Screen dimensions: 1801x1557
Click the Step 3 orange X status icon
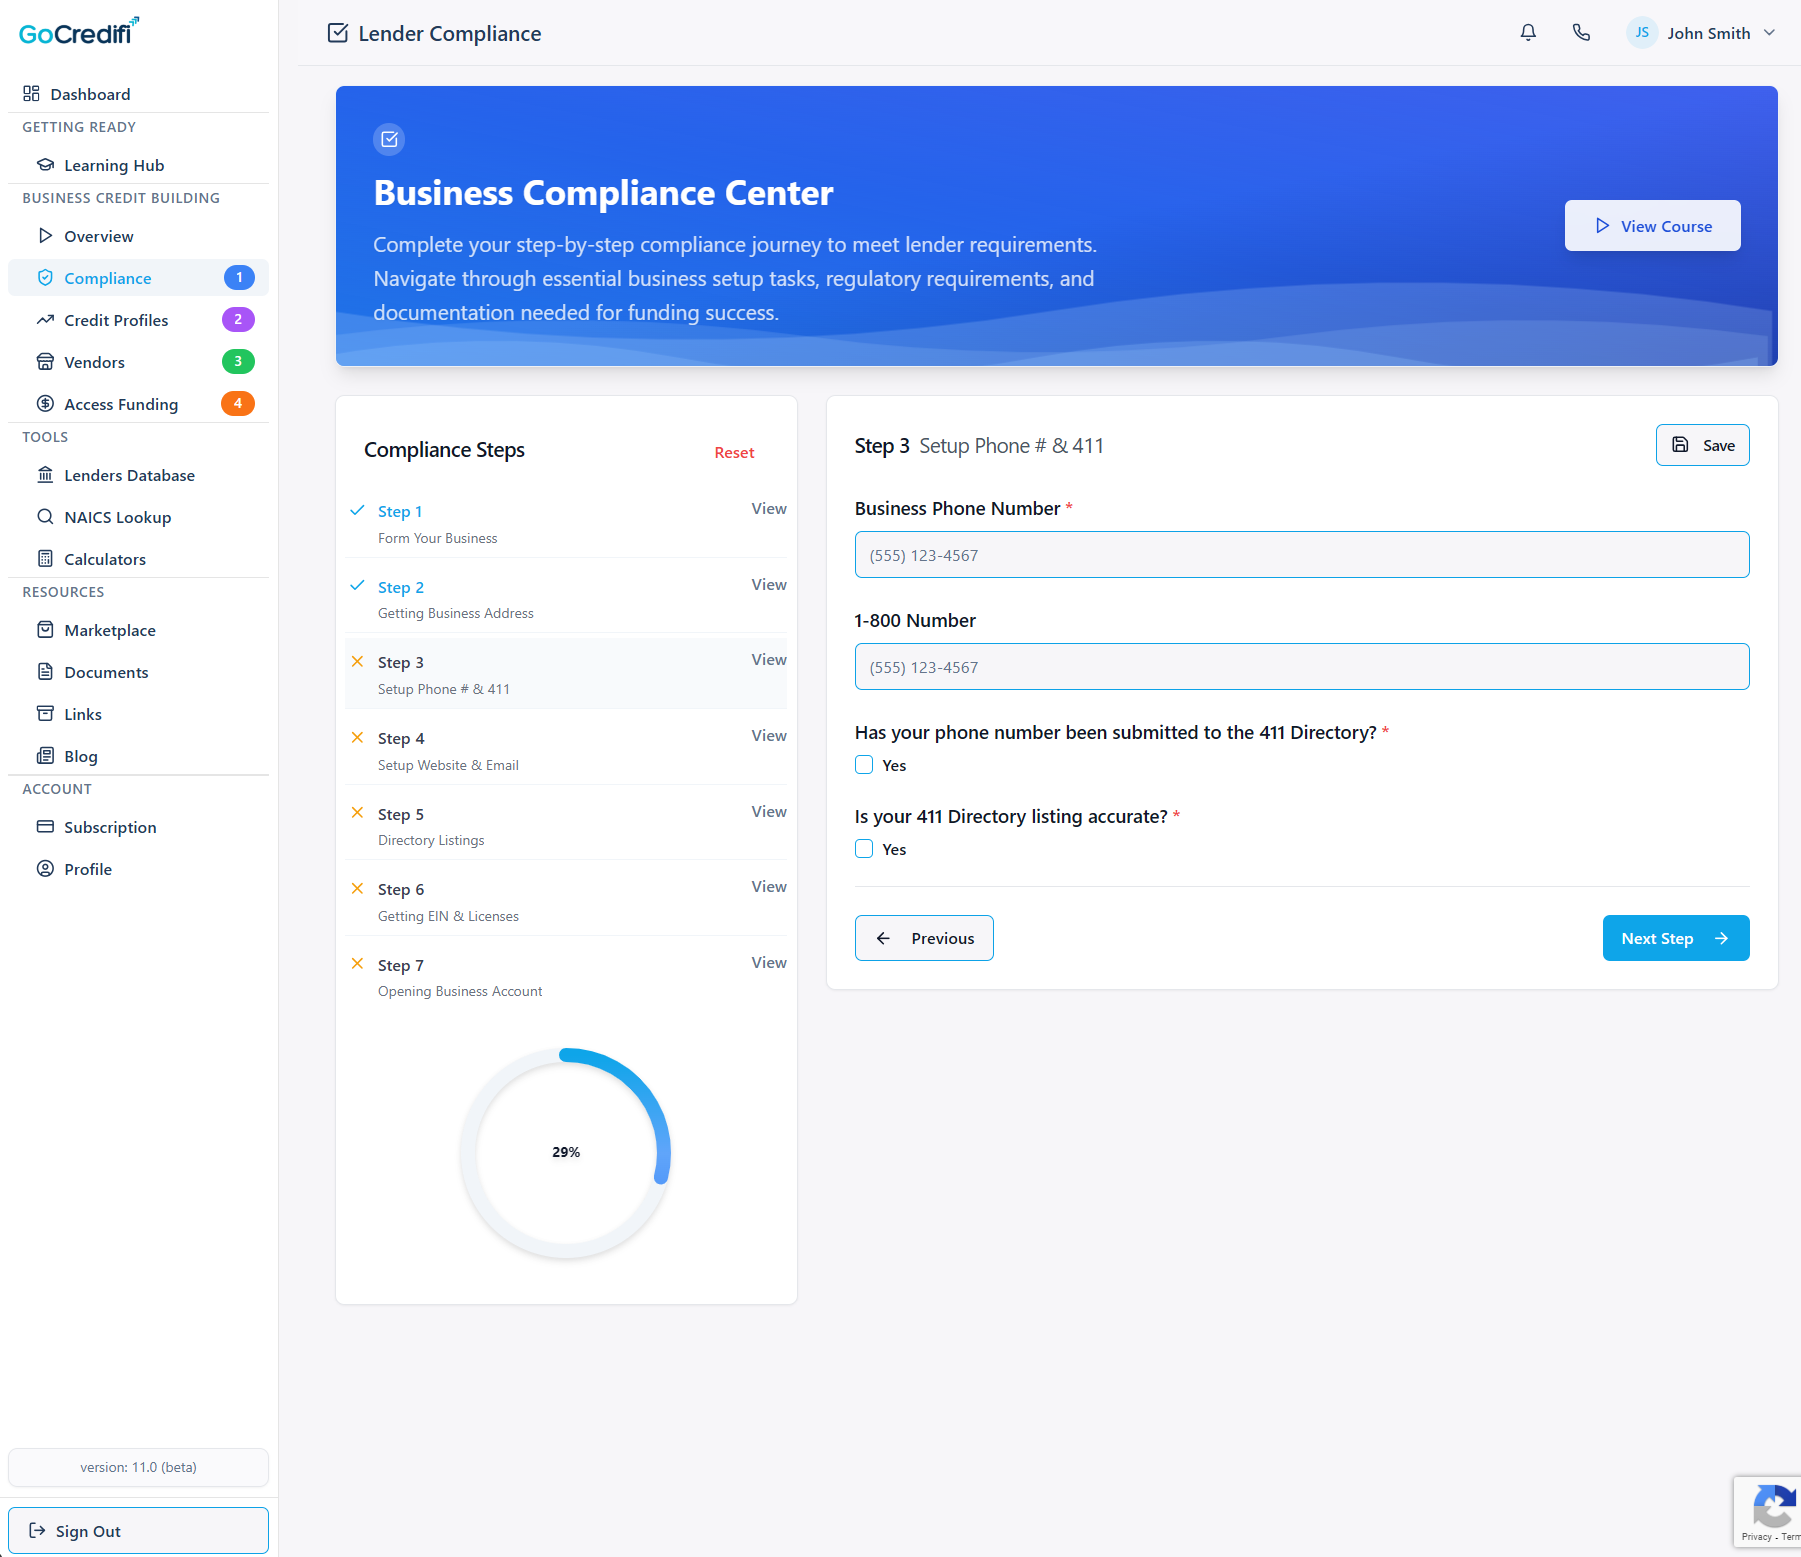[x=357, y=662]
